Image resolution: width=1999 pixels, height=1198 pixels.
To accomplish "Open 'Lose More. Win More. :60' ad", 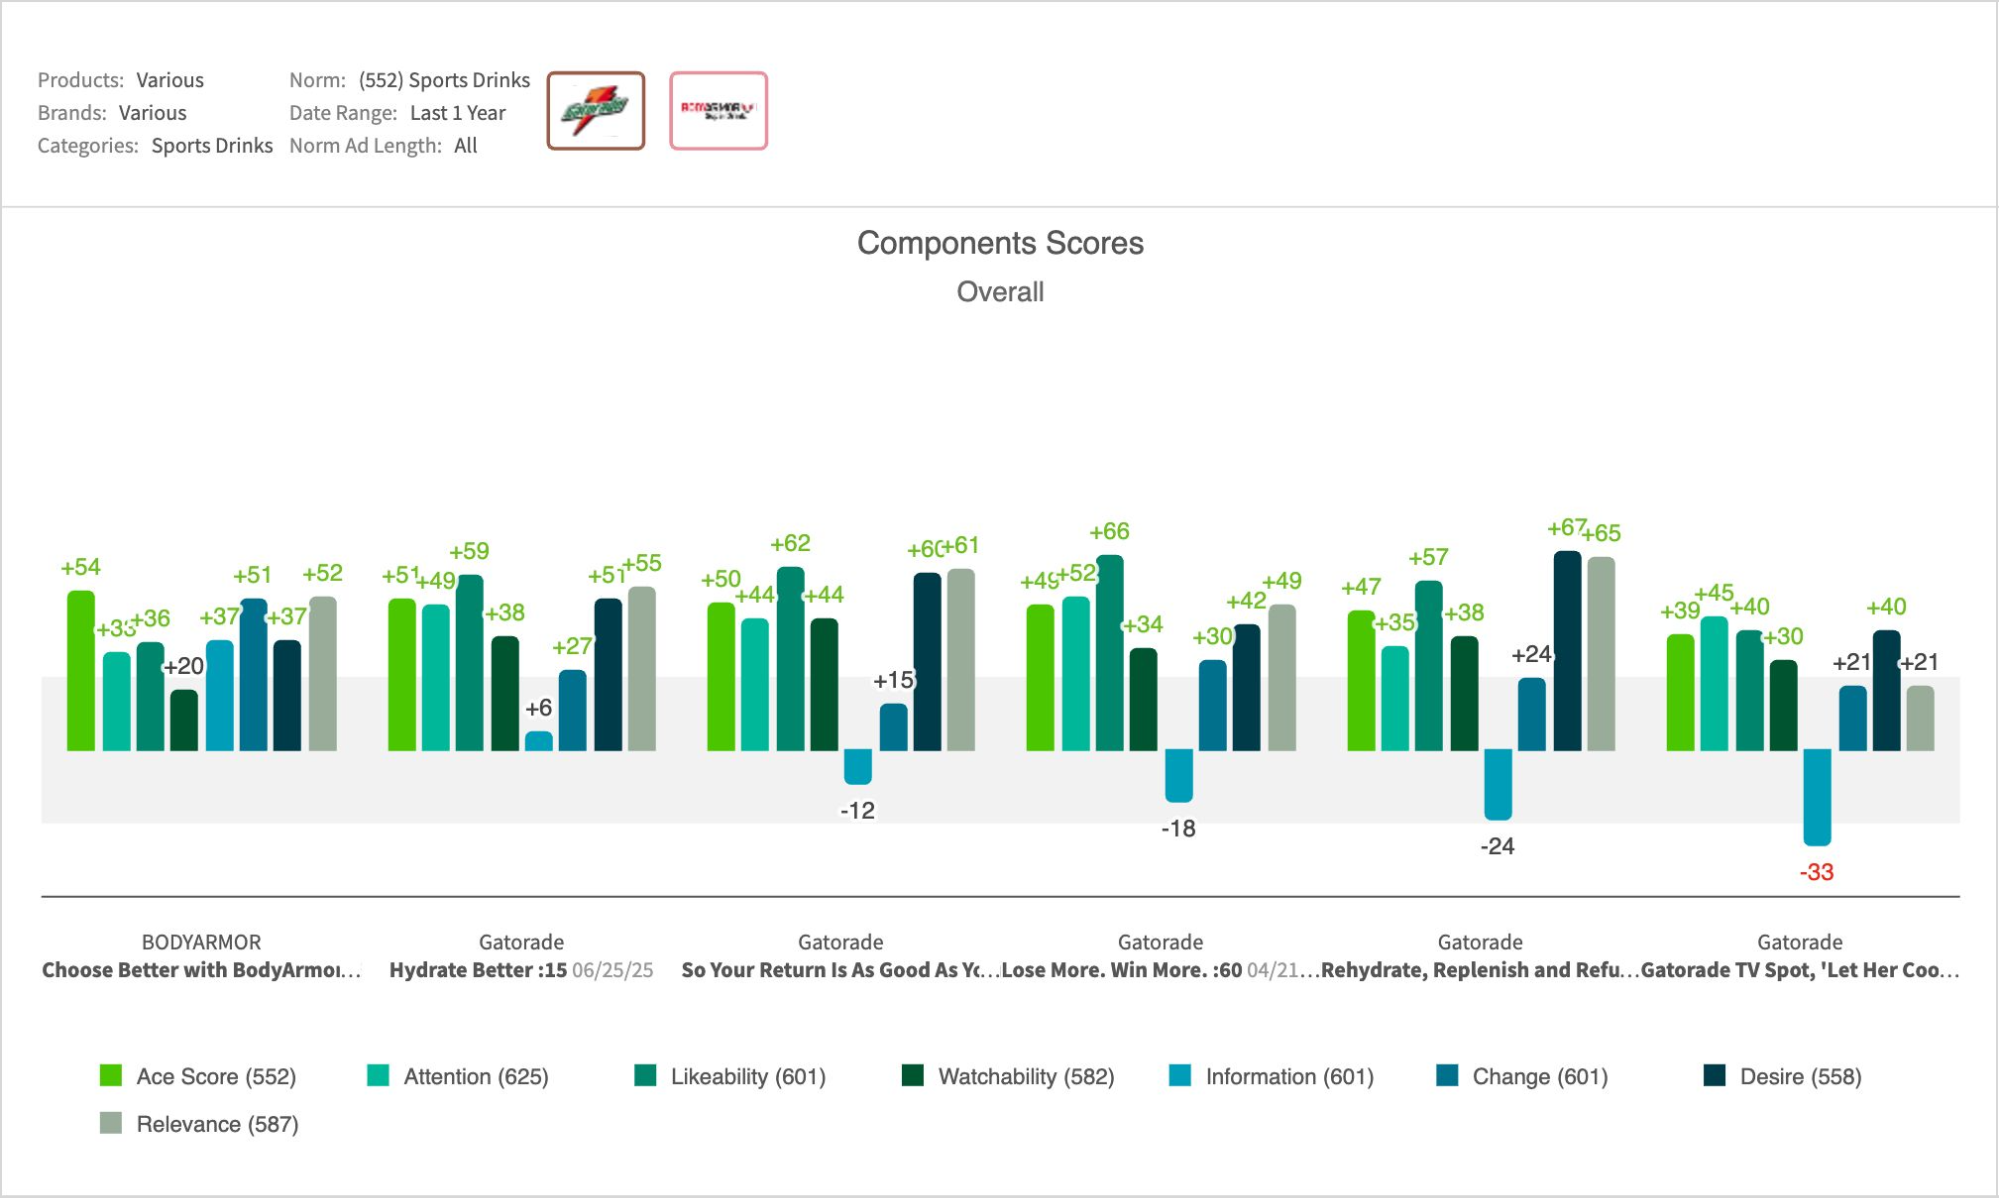I will click(1120, 970).
